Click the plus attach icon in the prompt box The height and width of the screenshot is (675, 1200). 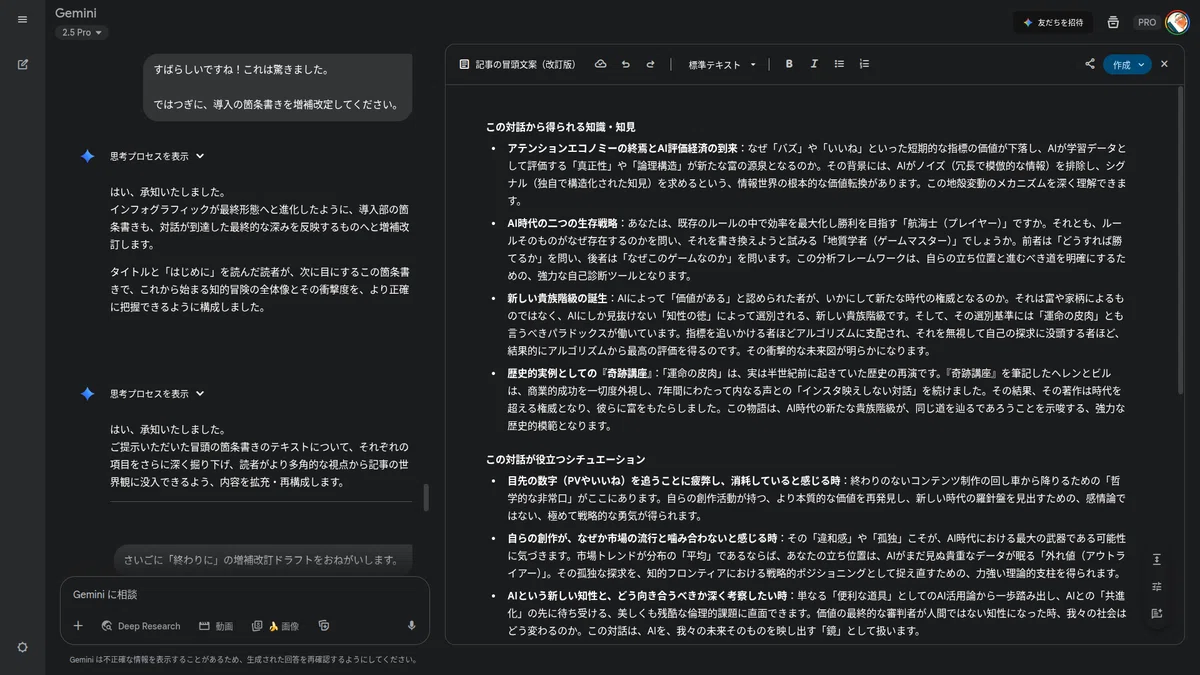[78, 626]
